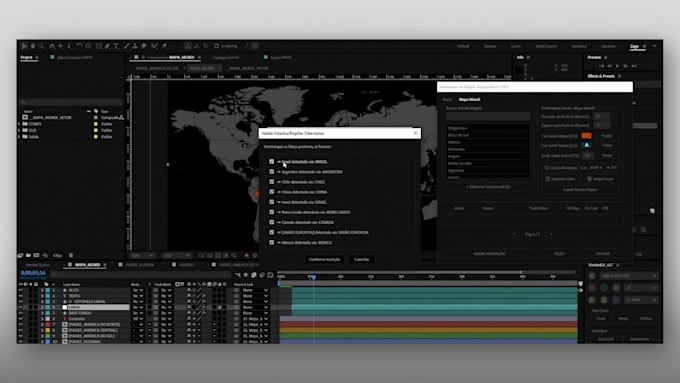
Task: Go to previous page in script panel pagination
Action: point(514,234)
